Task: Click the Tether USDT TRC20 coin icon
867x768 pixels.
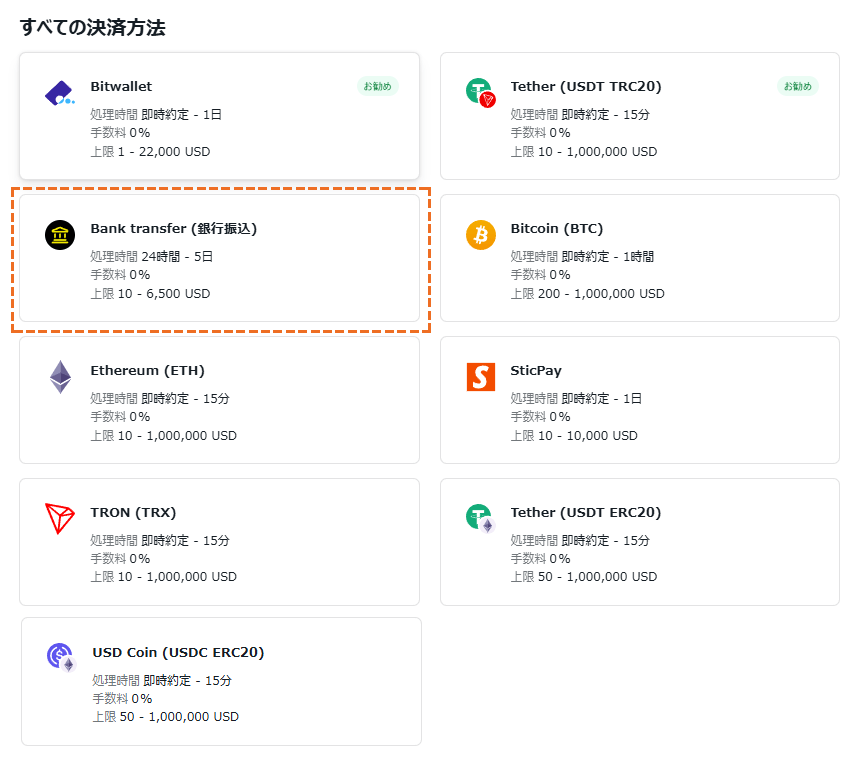Action: click(480, 92)
